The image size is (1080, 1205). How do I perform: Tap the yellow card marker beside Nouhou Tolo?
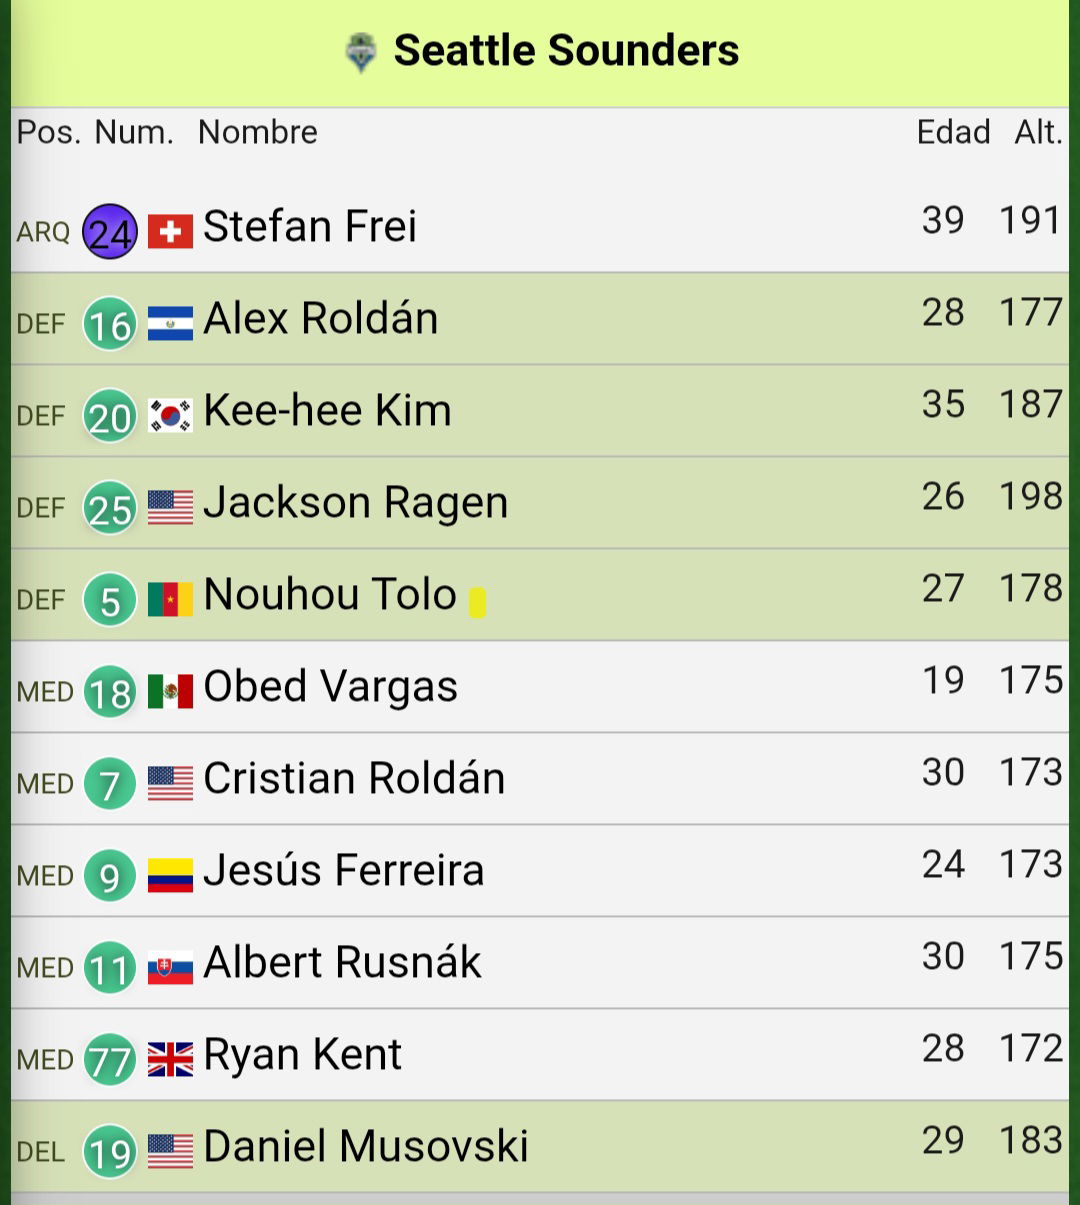point(478,602)
